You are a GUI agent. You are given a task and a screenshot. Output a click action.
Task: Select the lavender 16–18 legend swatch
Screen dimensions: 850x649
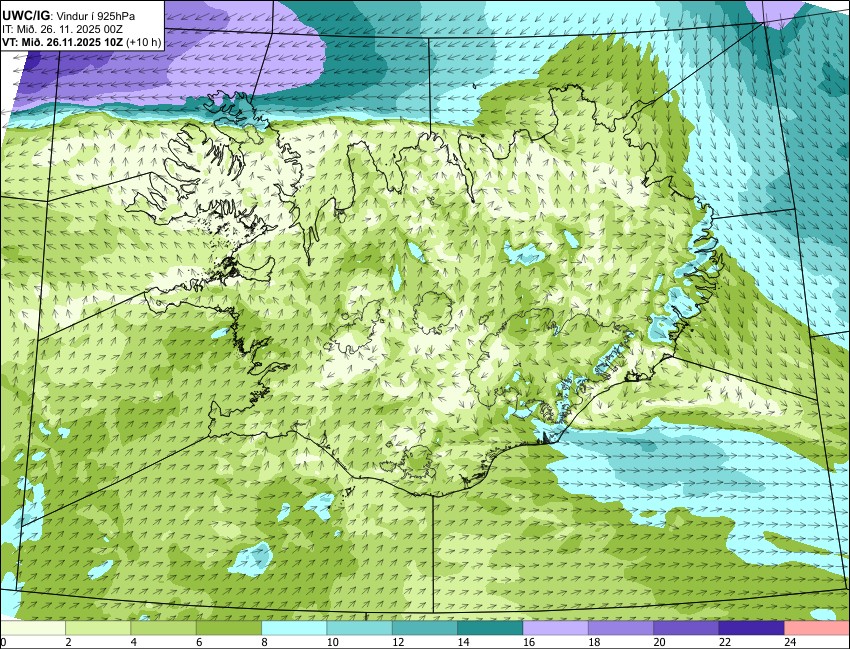tap(556, 628)
